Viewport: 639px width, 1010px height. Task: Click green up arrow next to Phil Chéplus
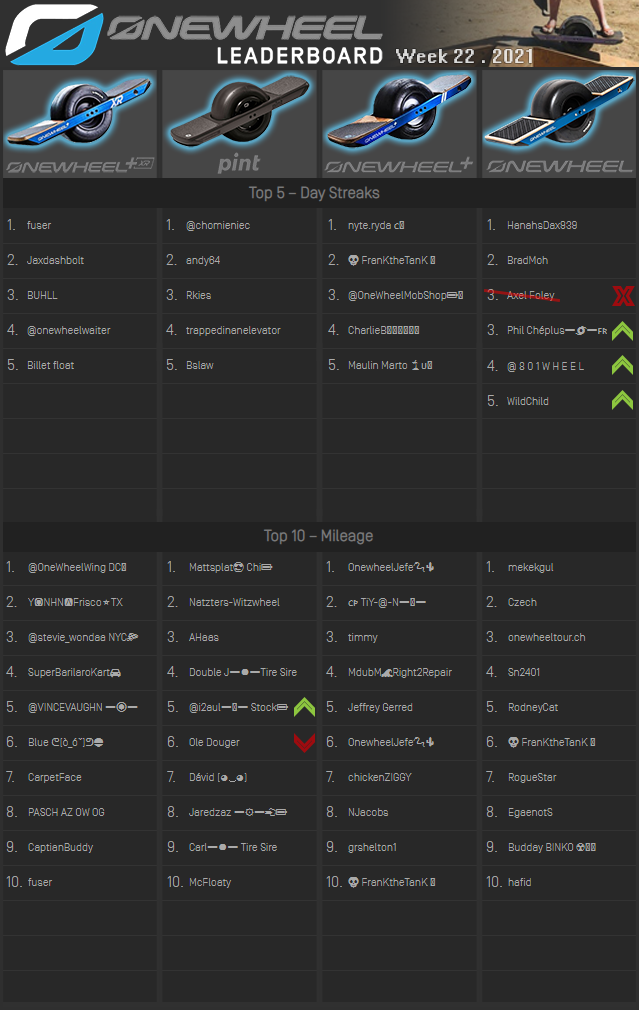tap(622, 331)
